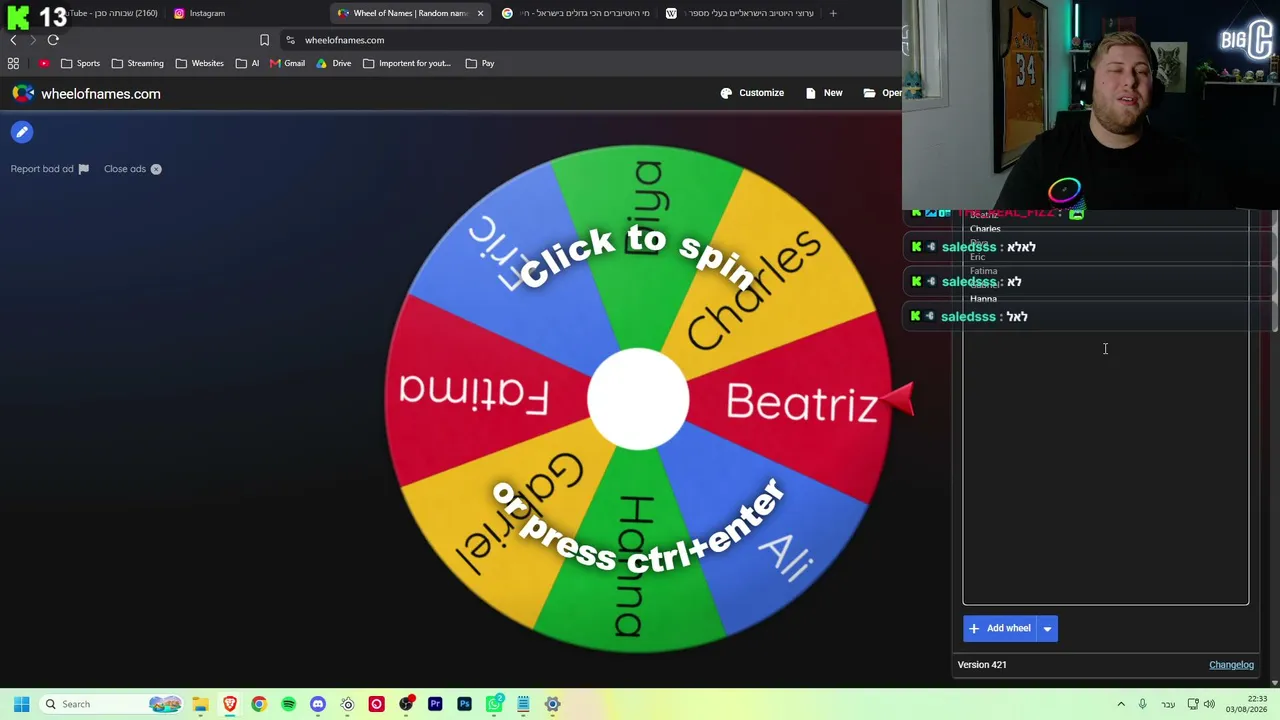Viewport: 1280px width, 720px height.
Task: Open the Changelog link
Action: (x=1231, y=665)
